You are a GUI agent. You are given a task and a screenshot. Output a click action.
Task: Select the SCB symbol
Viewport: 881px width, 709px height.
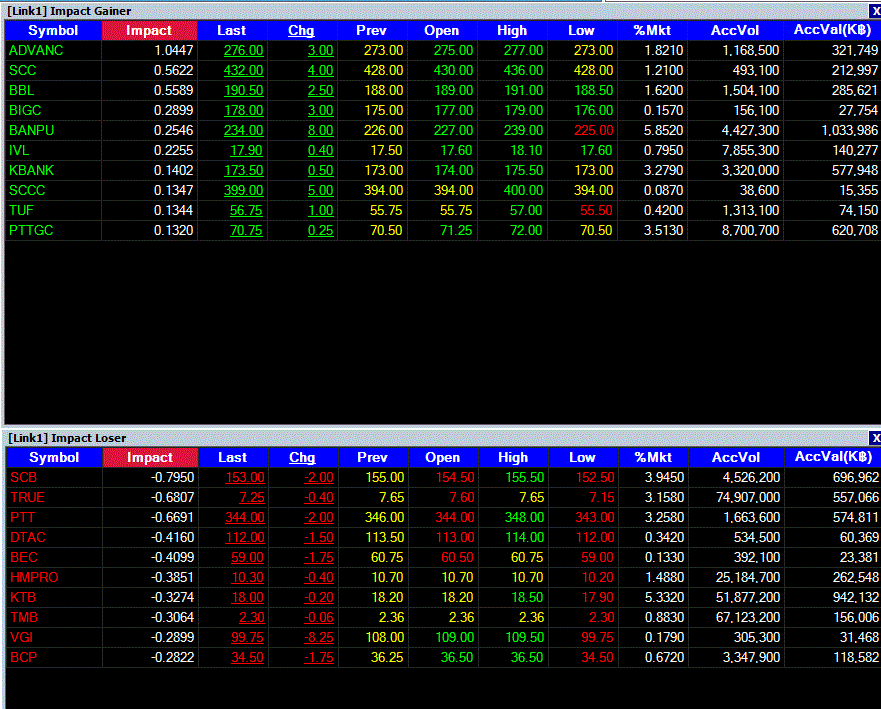[24, 478]
